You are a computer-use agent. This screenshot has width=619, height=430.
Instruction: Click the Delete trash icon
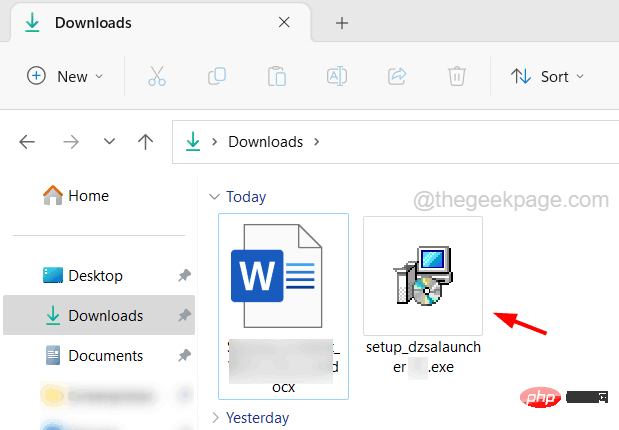[x=457, y=76]
